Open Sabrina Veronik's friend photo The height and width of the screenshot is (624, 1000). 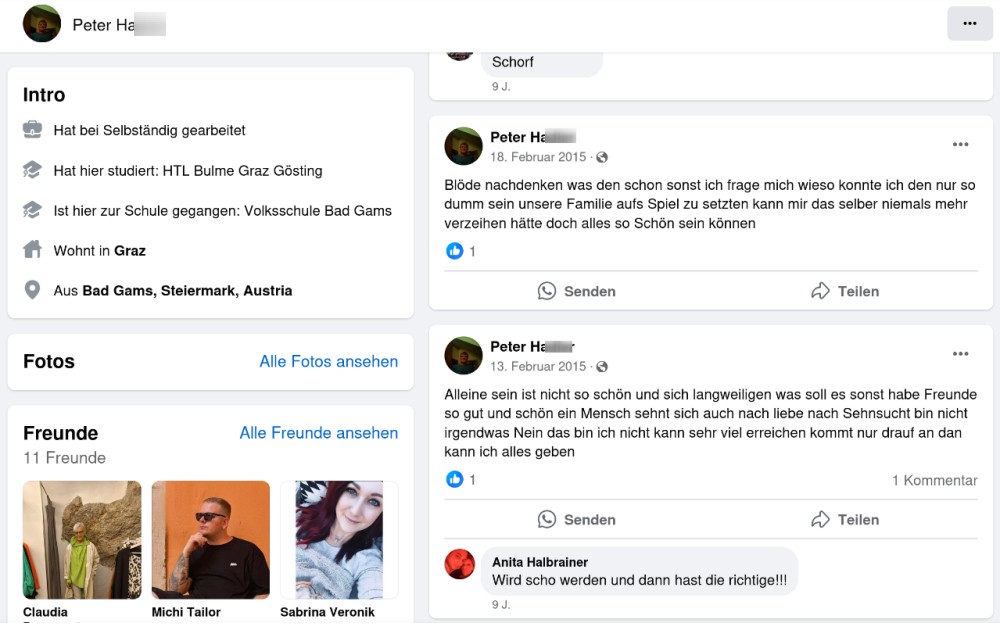339,540
